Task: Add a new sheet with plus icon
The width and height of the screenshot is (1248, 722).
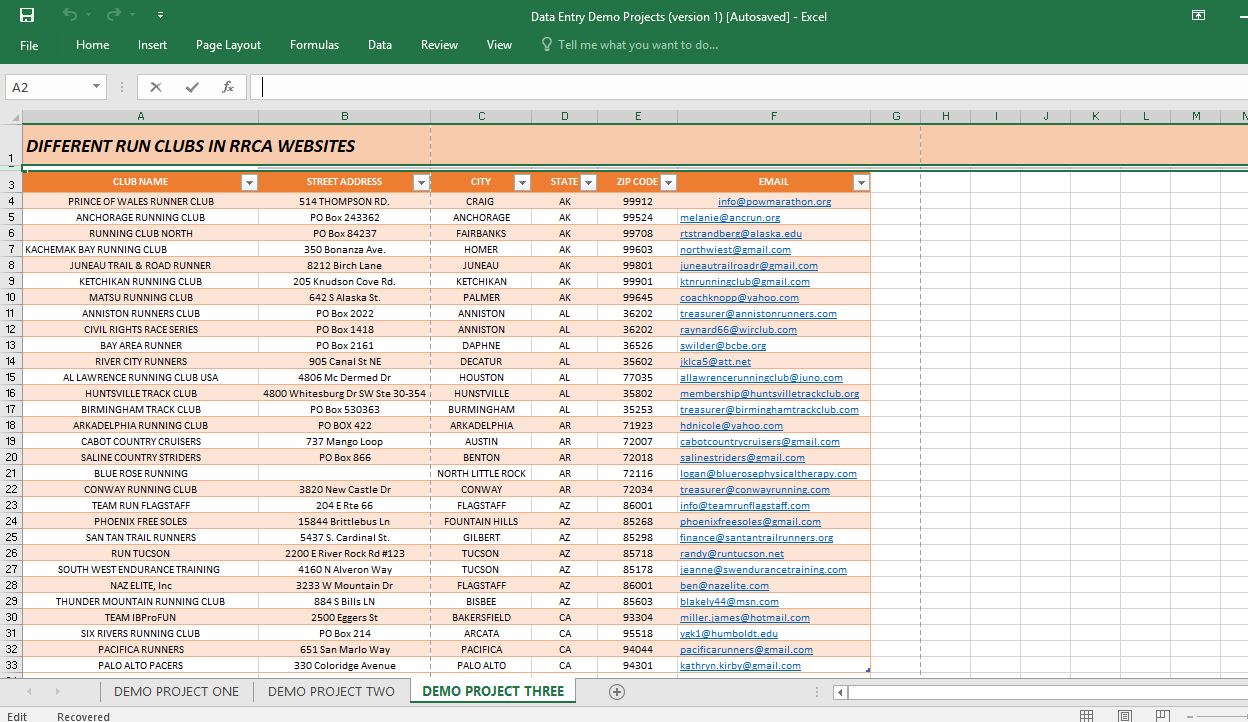Action: coord(617,692)
